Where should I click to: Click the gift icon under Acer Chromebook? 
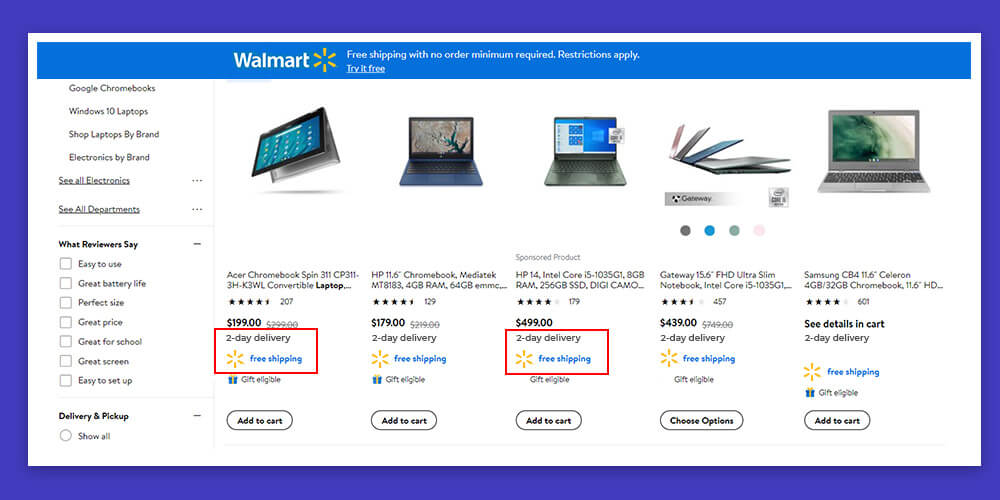coord(233,379)
